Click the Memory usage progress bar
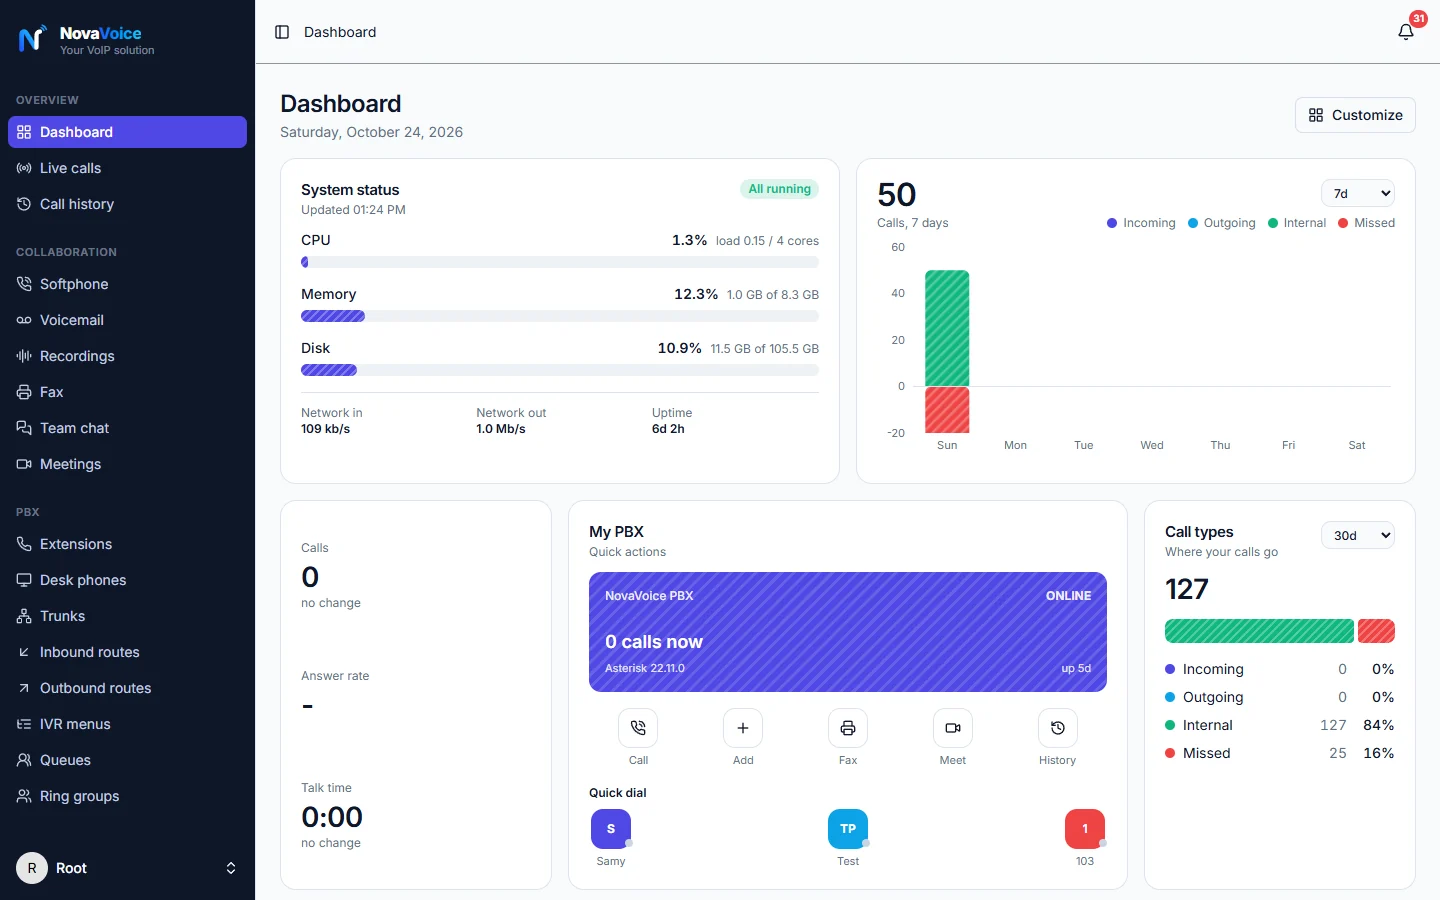This screenshot has height=900, width=1440. [560, 316]
